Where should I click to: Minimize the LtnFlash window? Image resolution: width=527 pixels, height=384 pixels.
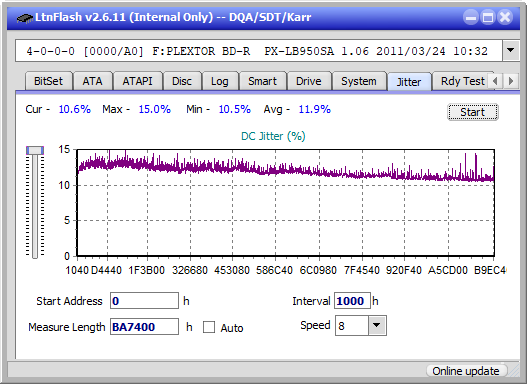pos(471,17)
